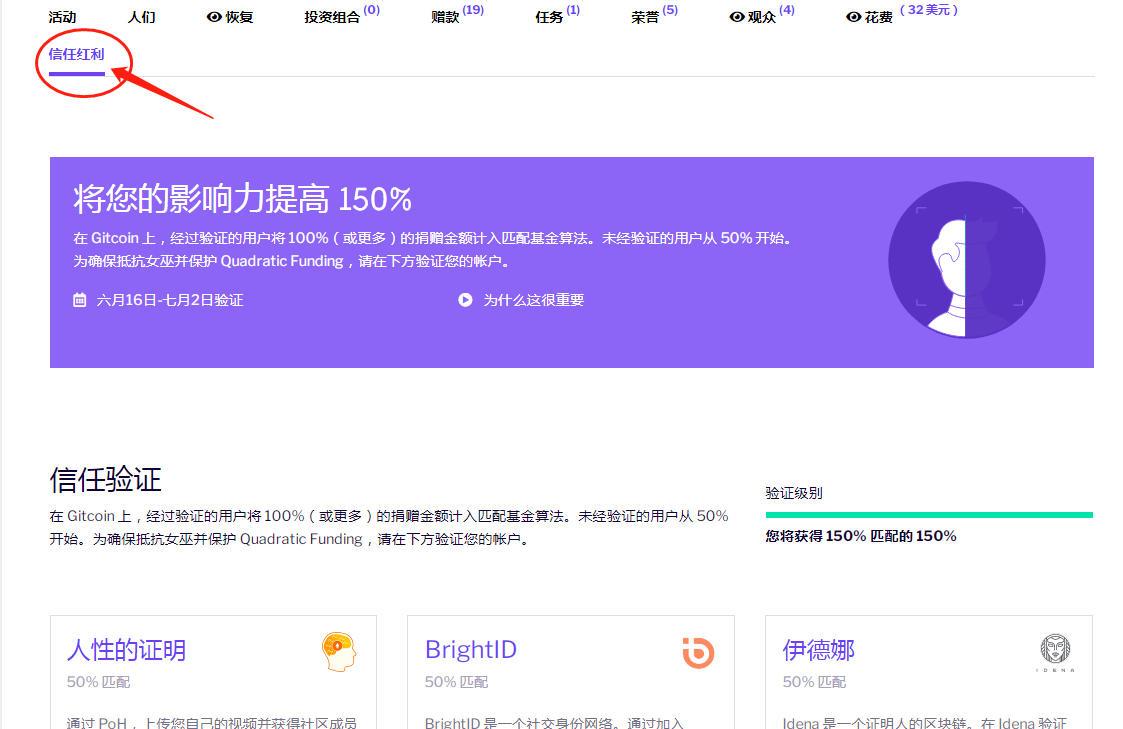Click the play icon beside 为什么这很重要
The image size is (1123, 729).
click(x=466, y=300)
